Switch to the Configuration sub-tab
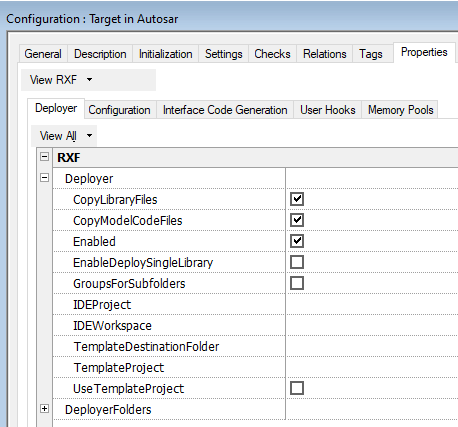458x427 pixels. tap(119, 110)
